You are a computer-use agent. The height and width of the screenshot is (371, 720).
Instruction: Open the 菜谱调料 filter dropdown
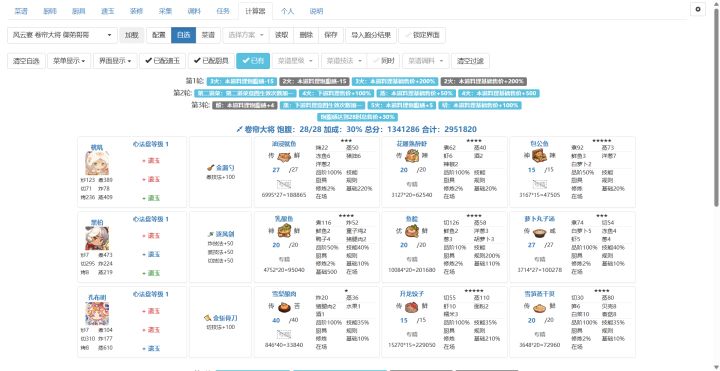pos(426,61)
